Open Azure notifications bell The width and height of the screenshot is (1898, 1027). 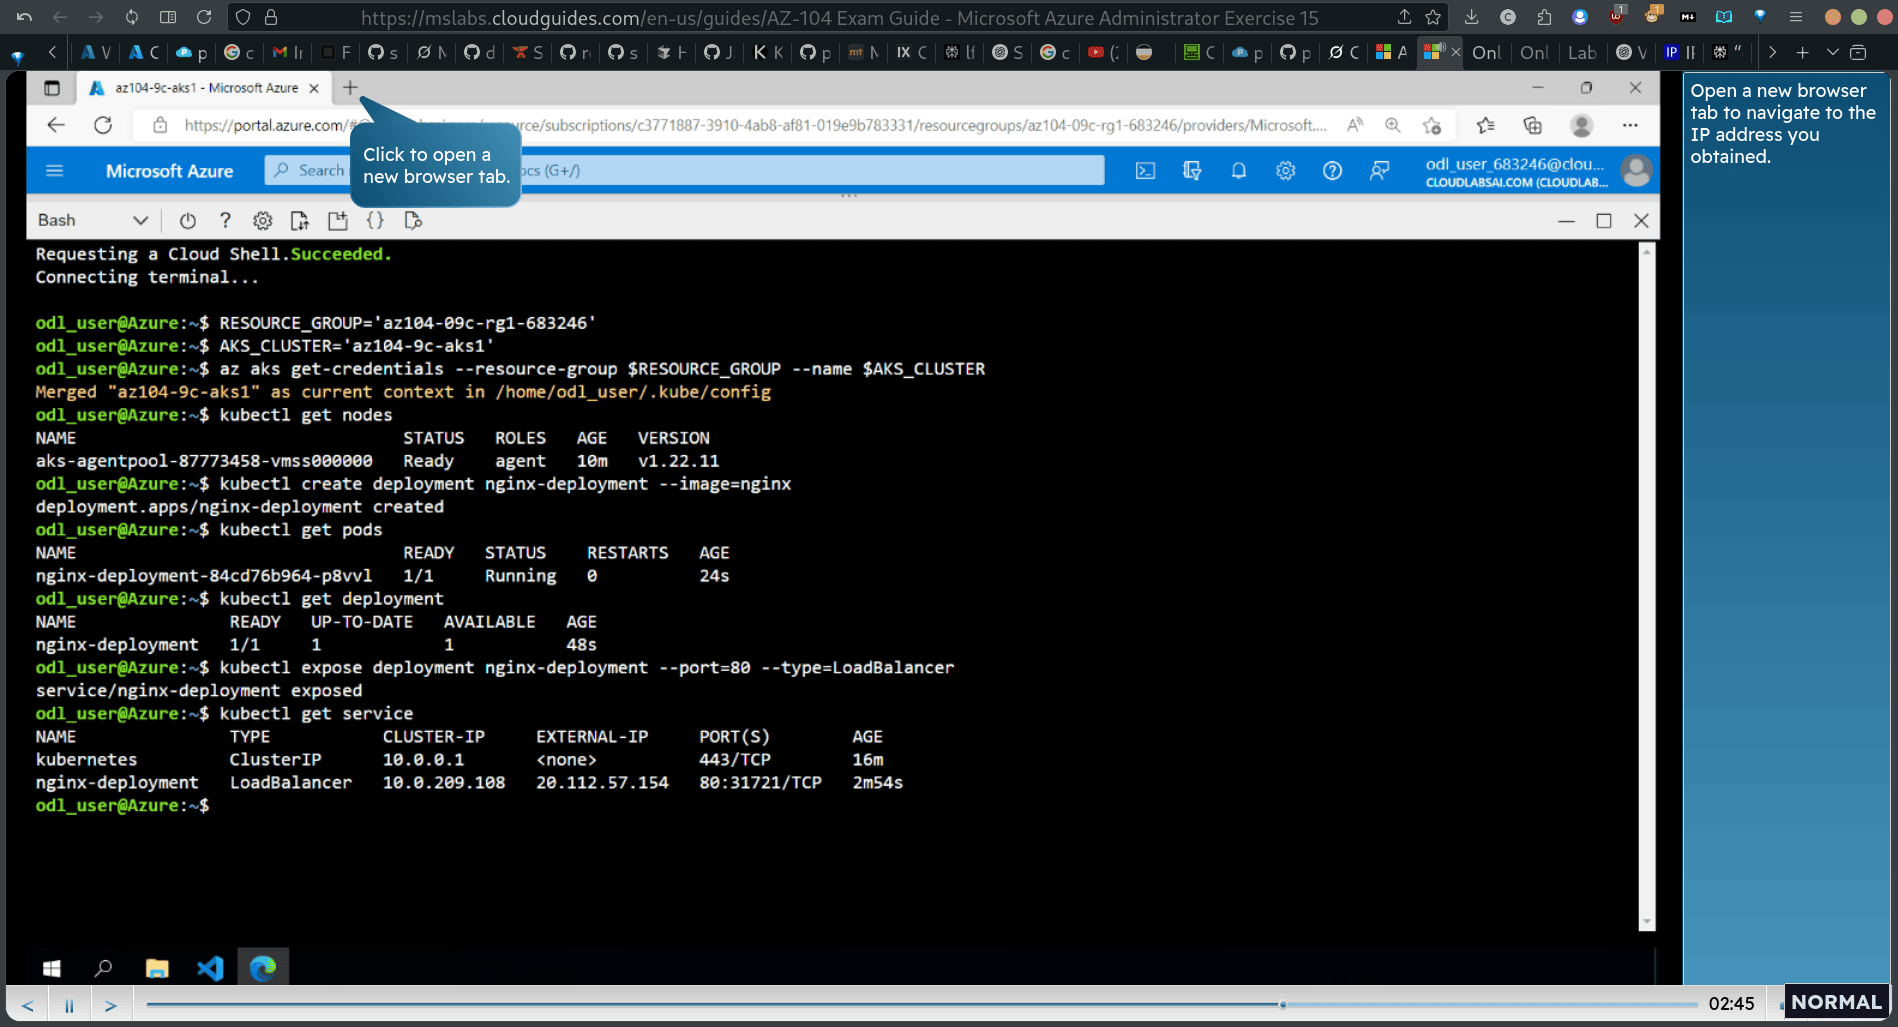tap(1238, 171)
